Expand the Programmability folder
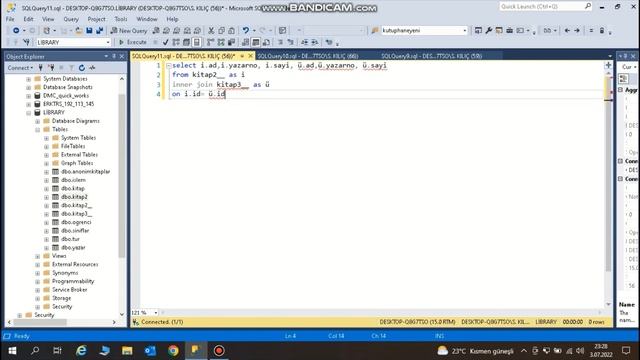Screen dimensions: 640x360 [38, 282]
